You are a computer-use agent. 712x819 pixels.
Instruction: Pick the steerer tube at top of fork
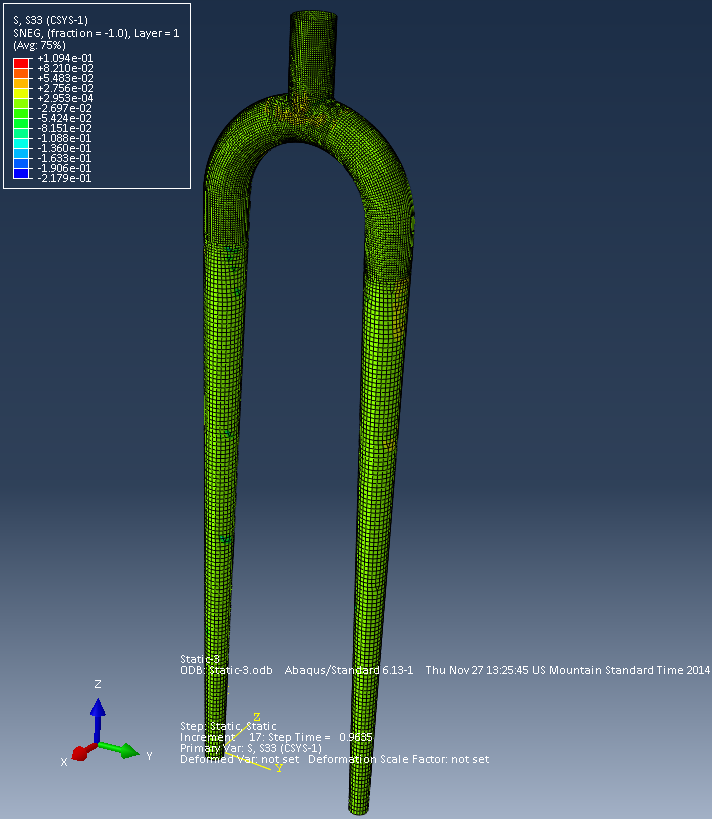coord(313,55)
